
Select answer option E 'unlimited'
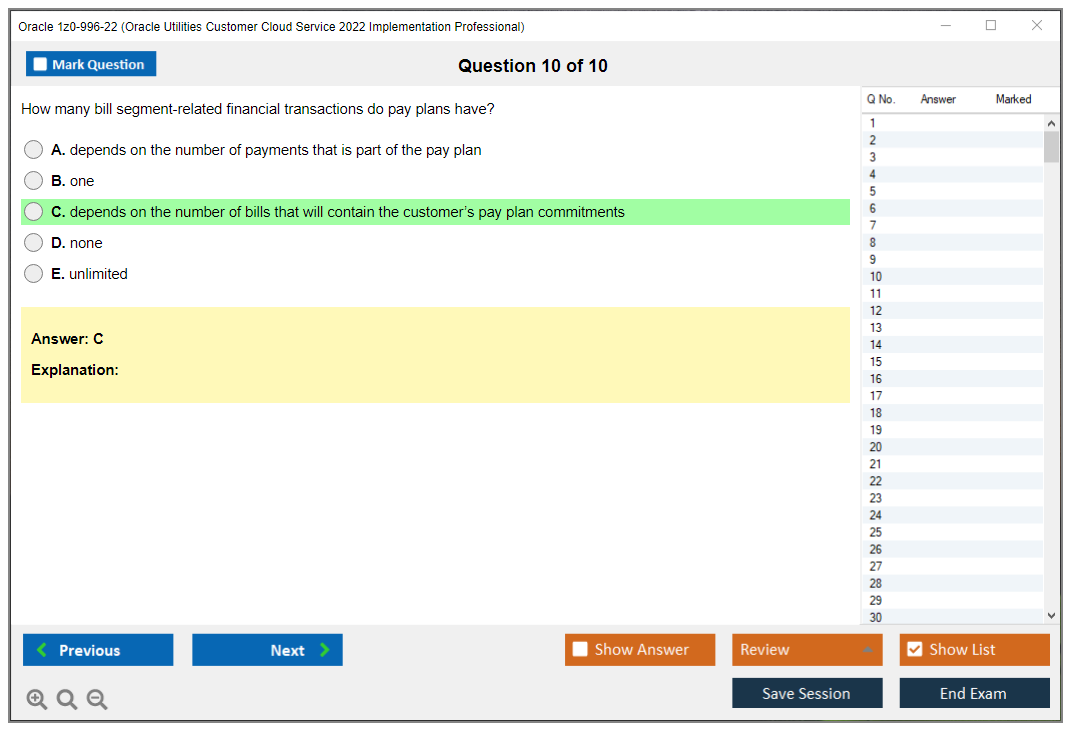33,273
